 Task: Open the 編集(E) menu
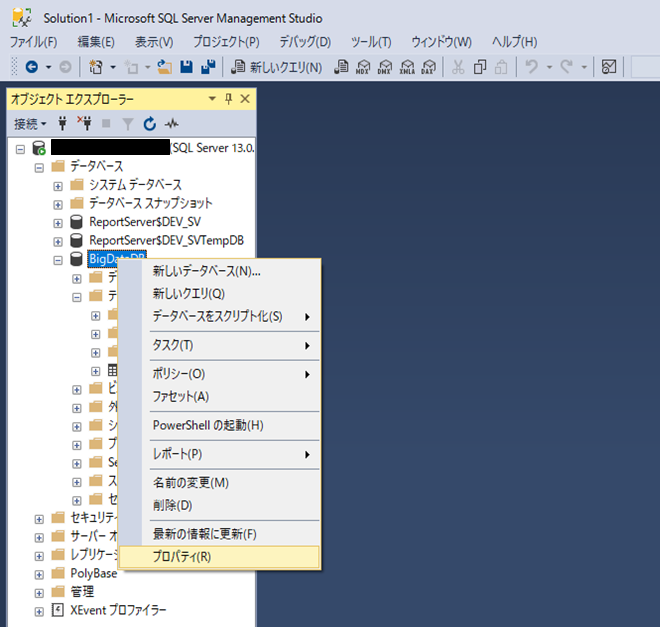coord(96,42)
